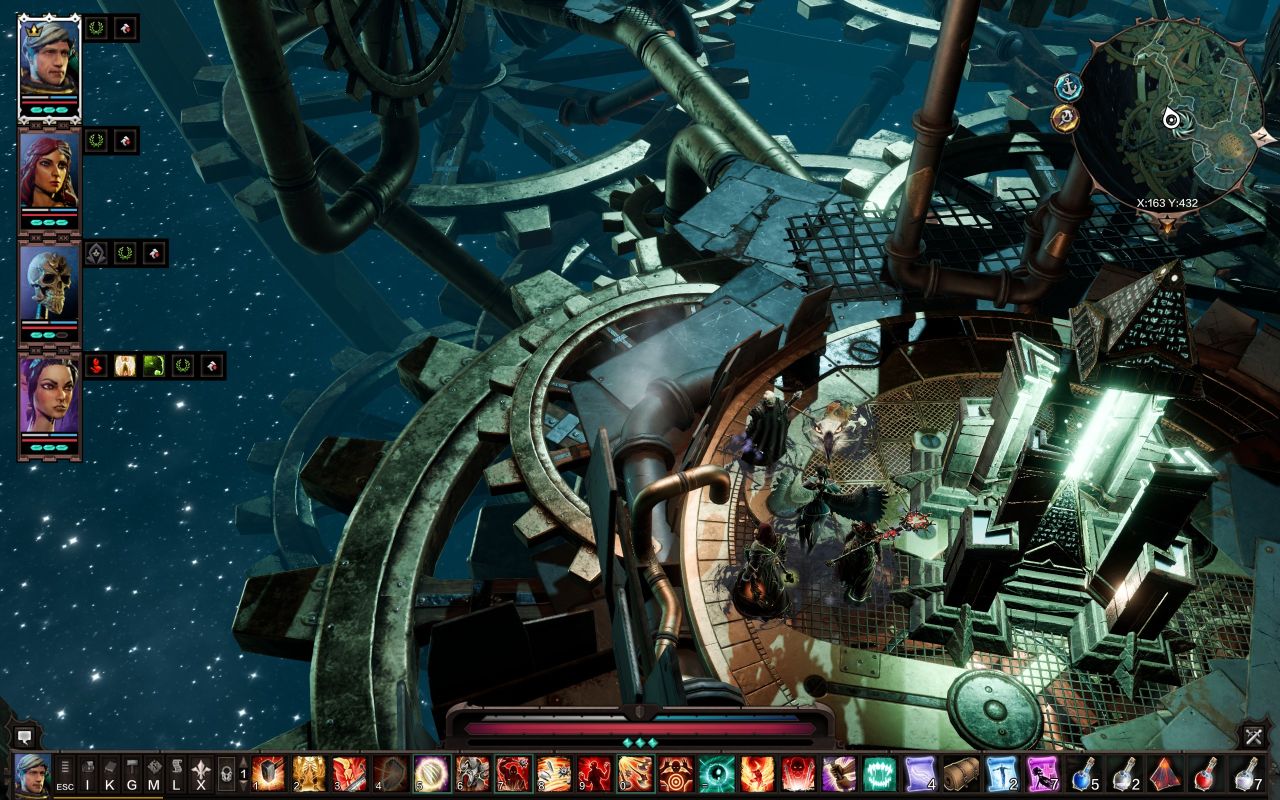
Task: Open the crossed-swords button at bottom right
Action: 1254,736
